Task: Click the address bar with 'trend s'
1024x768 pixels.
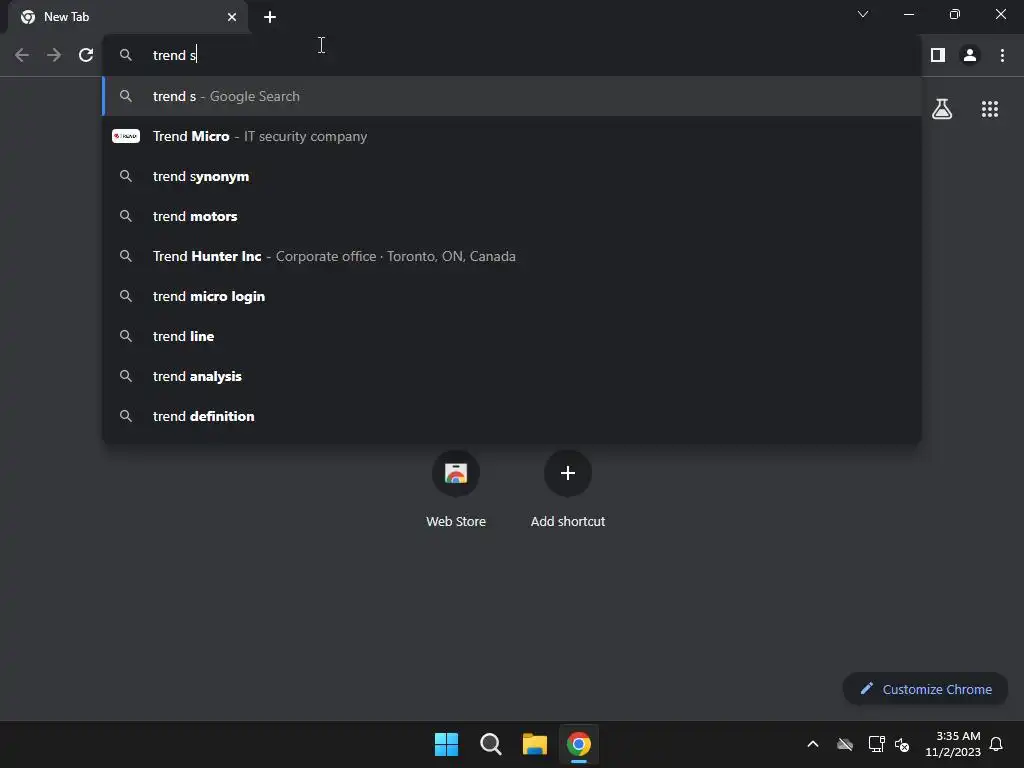Action: click(x=512, y=56)
